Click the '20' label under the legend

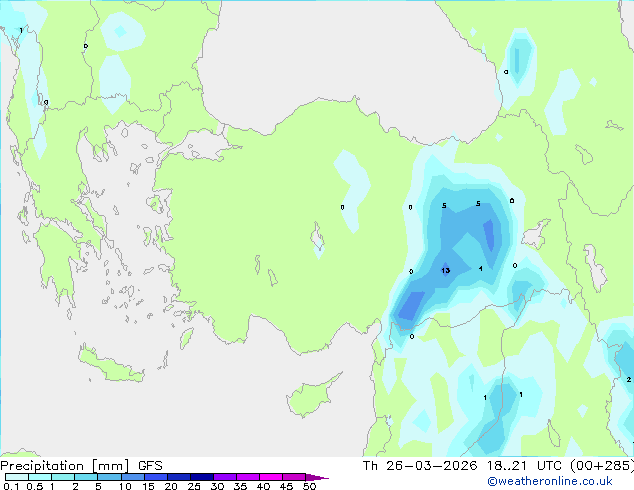click(171, 486)
